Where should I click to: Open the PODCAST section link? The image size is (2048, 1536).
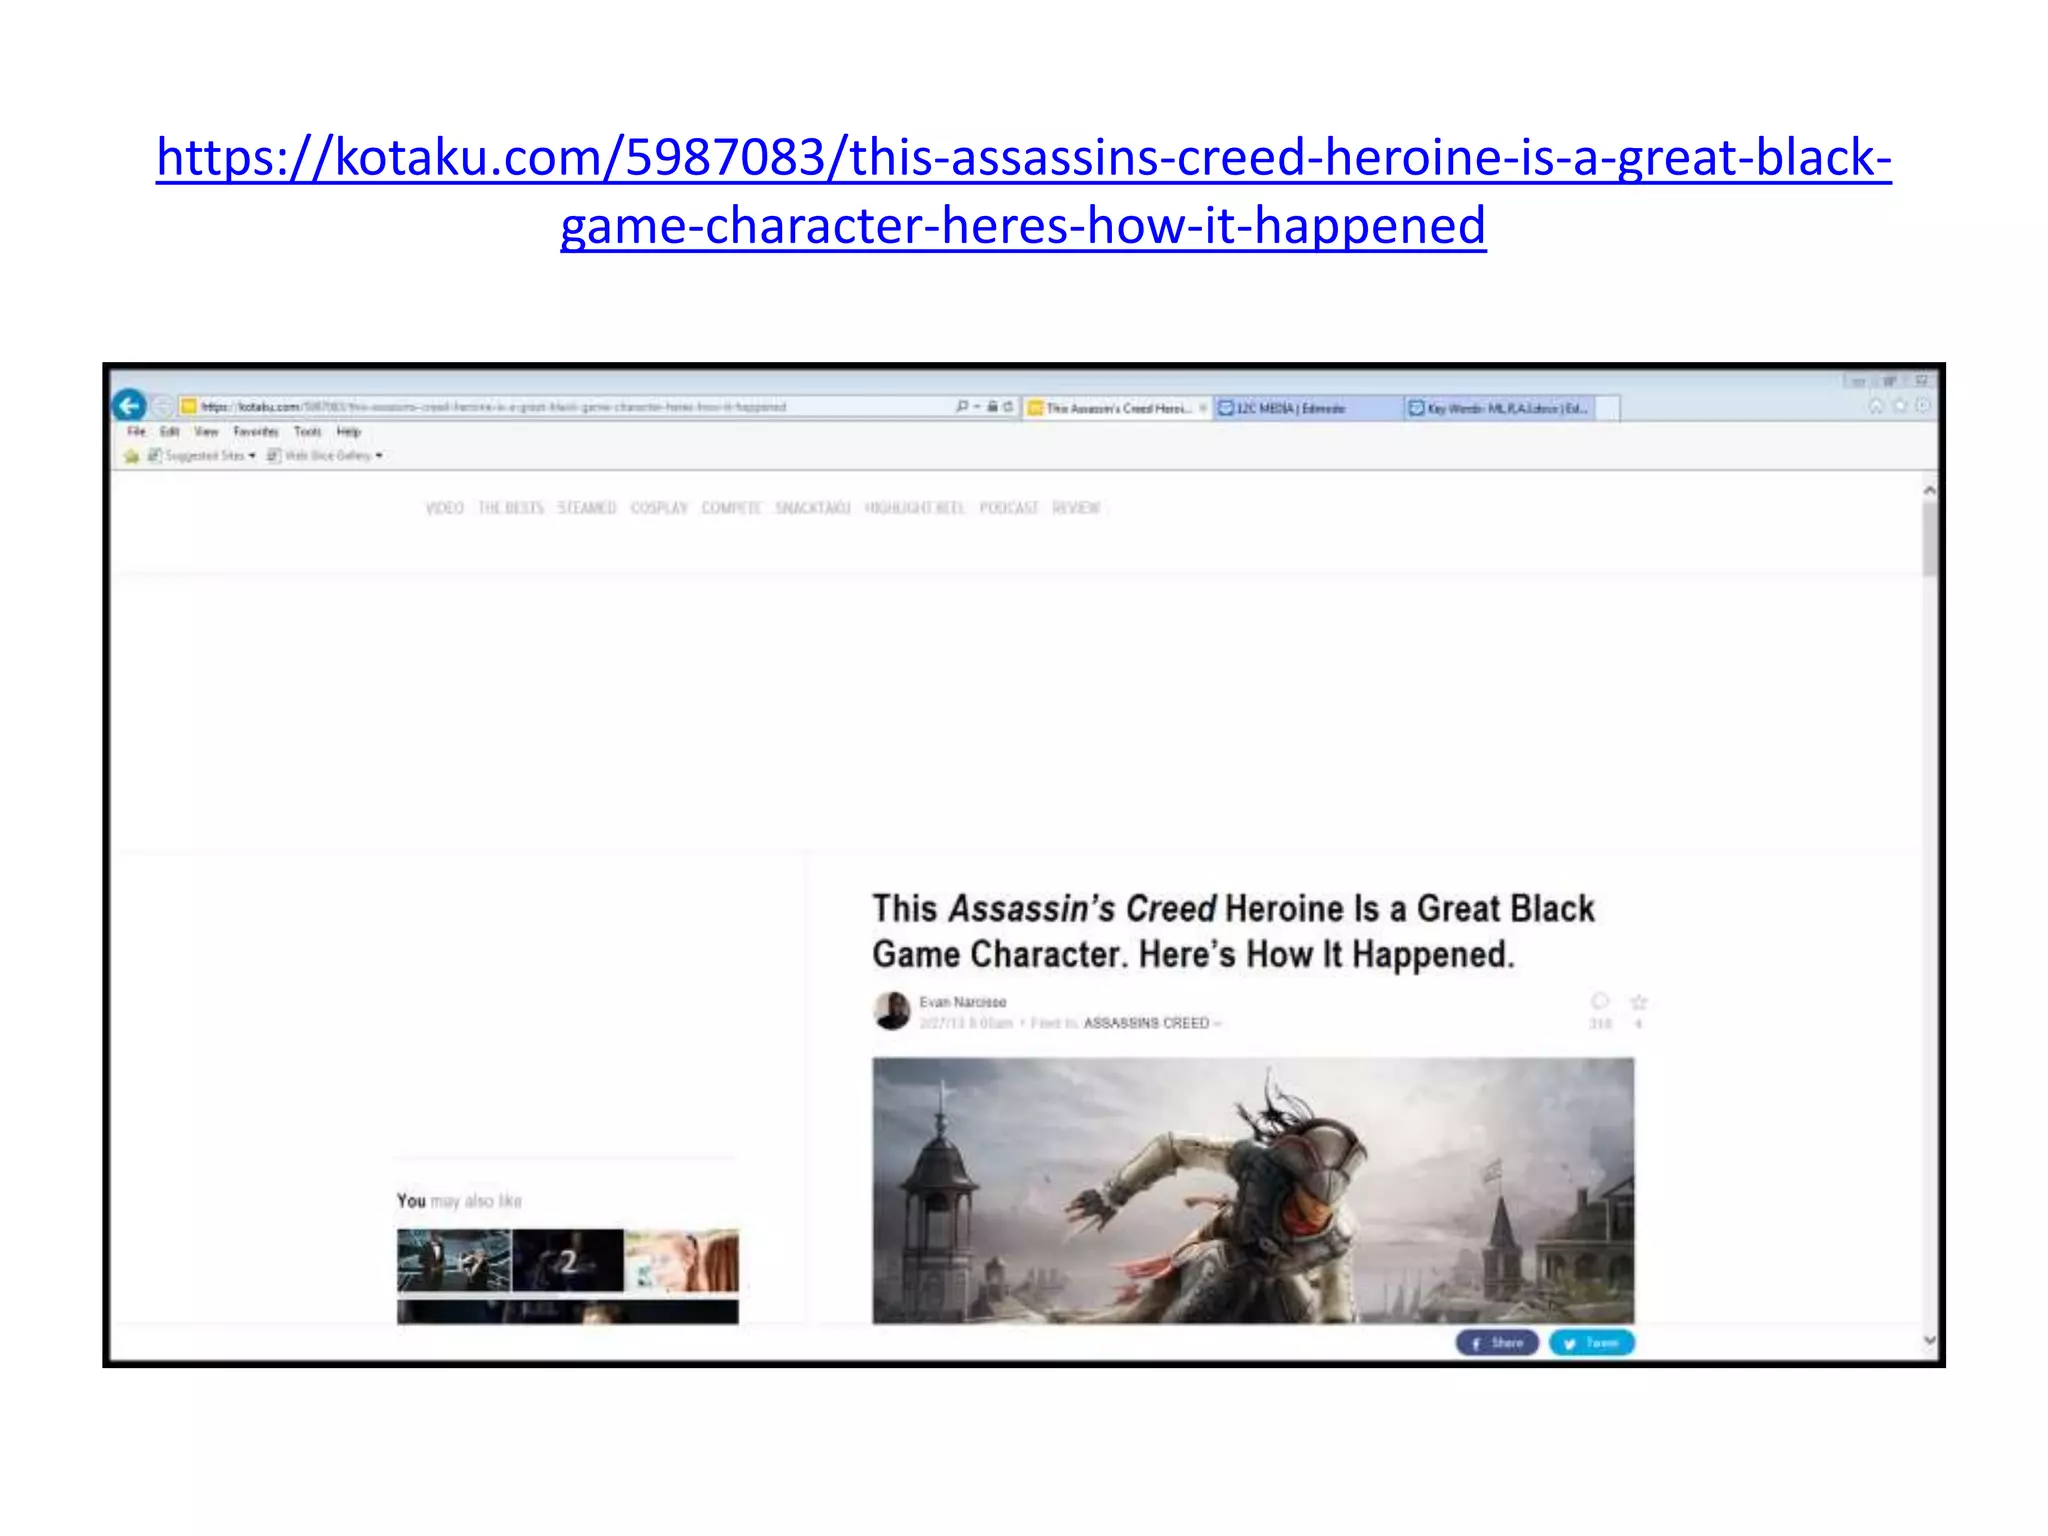tap(1009, 508)
